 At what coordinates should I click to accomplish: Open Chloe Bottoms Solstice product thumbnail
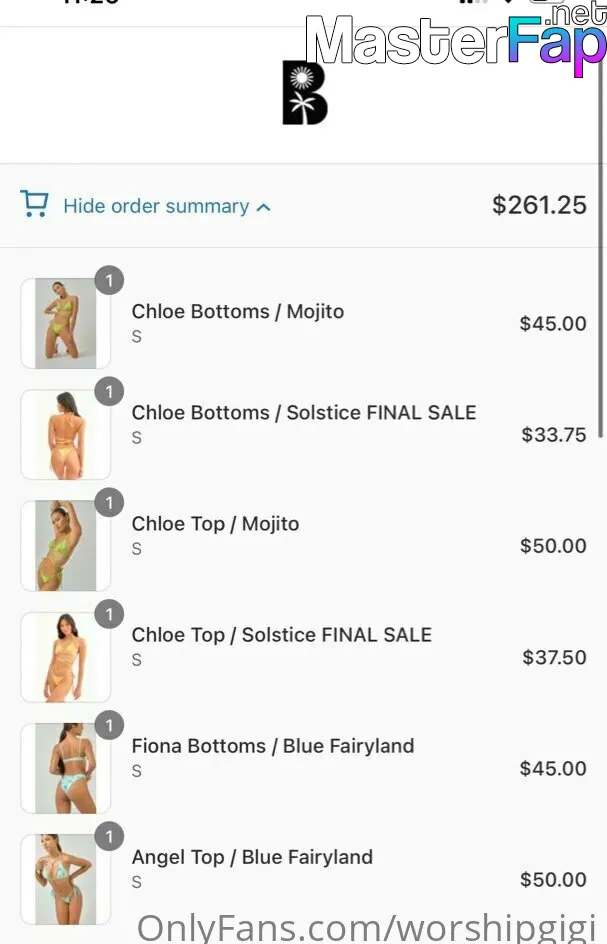tap(66, 435)
